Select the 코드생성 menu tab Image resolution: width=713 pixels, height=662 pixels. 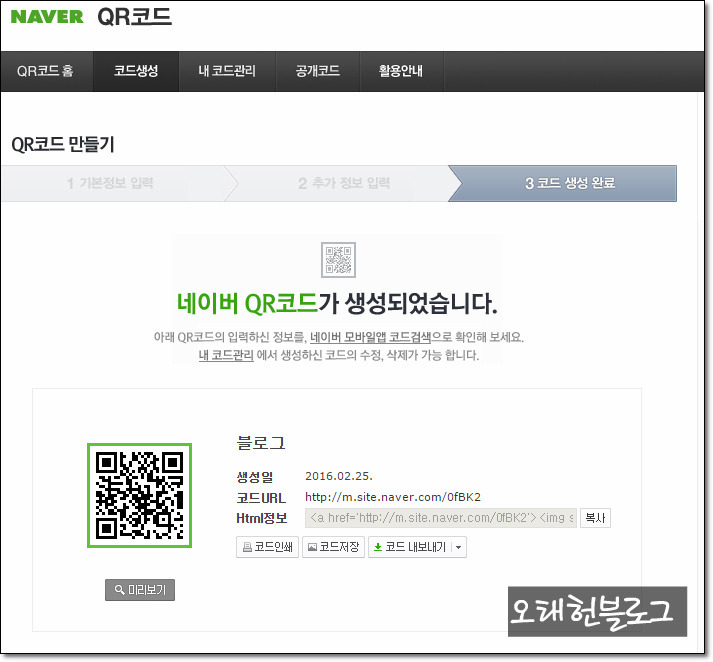coord(136,71)
